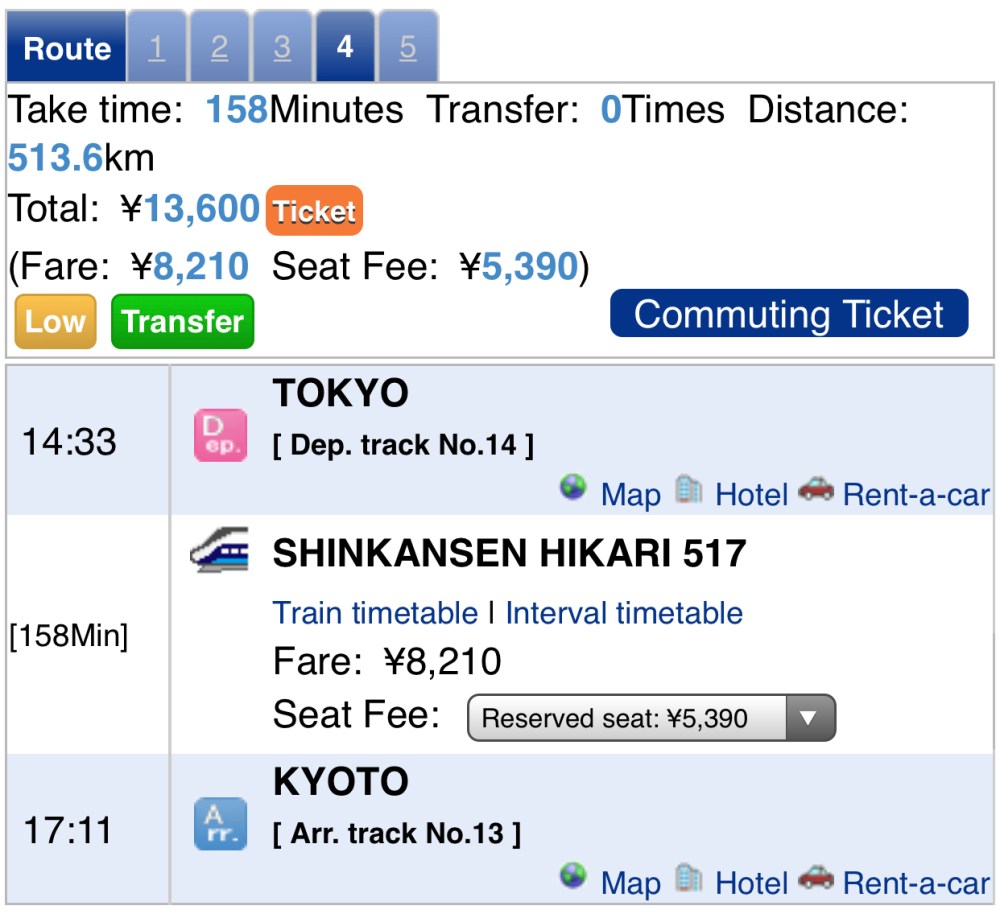Open the Rent-a-car link for KYOTO
Screen dimensions: 1000x918
pos(916,883)
